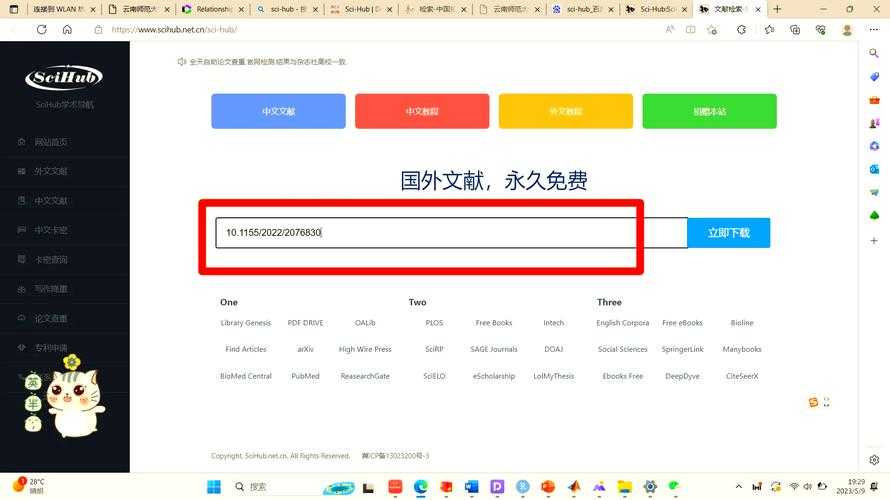Image resolution: width=890 pixels, height=500 pixels.
Task: Open 网站首页 home item in the sidebar
Action: point(51,142)
